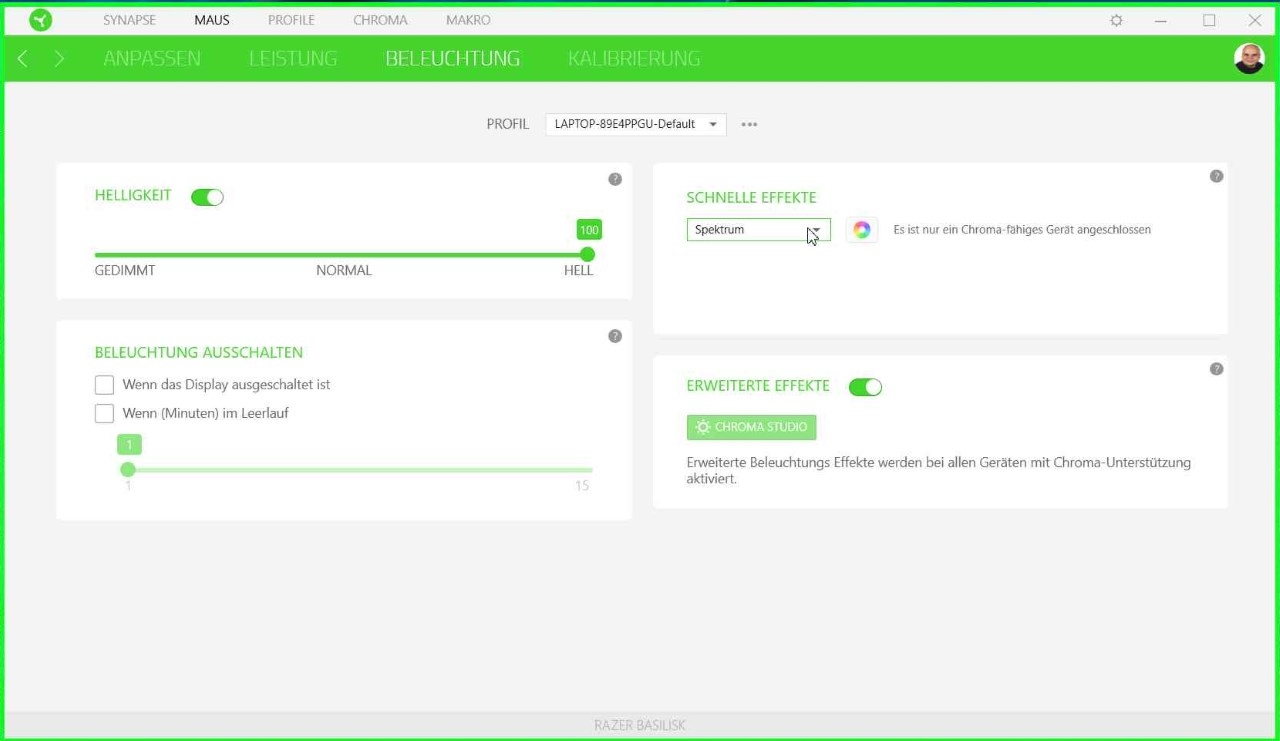The height and width of the screenshot is (741, 1280).
Task: Switch to KALIBRIERUNG tab
Action: [x=634, y=59]
